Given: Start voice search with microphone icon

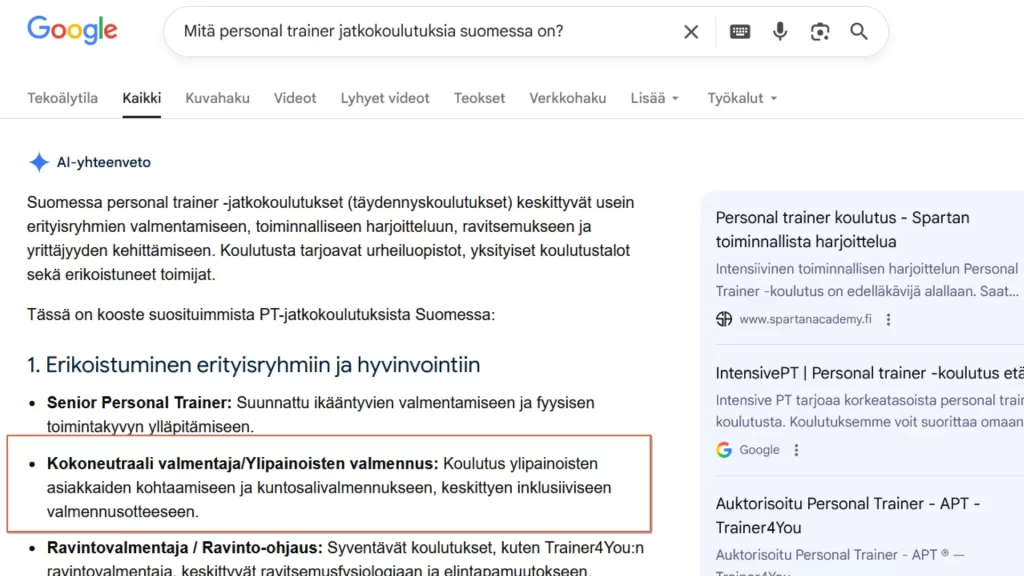Looking at the screenshot, I should tap(780, 32).
